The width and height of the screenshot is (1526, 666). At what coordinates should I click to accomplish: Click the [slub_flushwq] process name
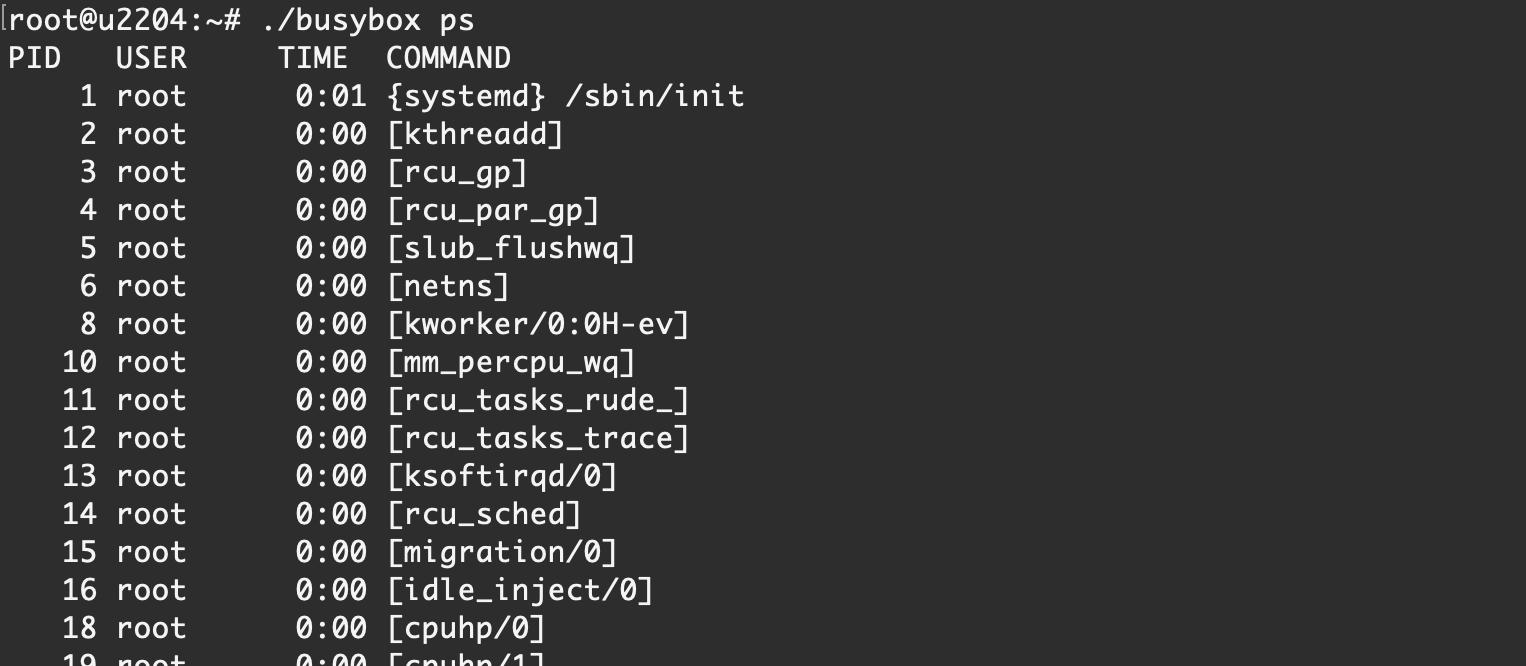pyautogui.click(x=511, y=248)
